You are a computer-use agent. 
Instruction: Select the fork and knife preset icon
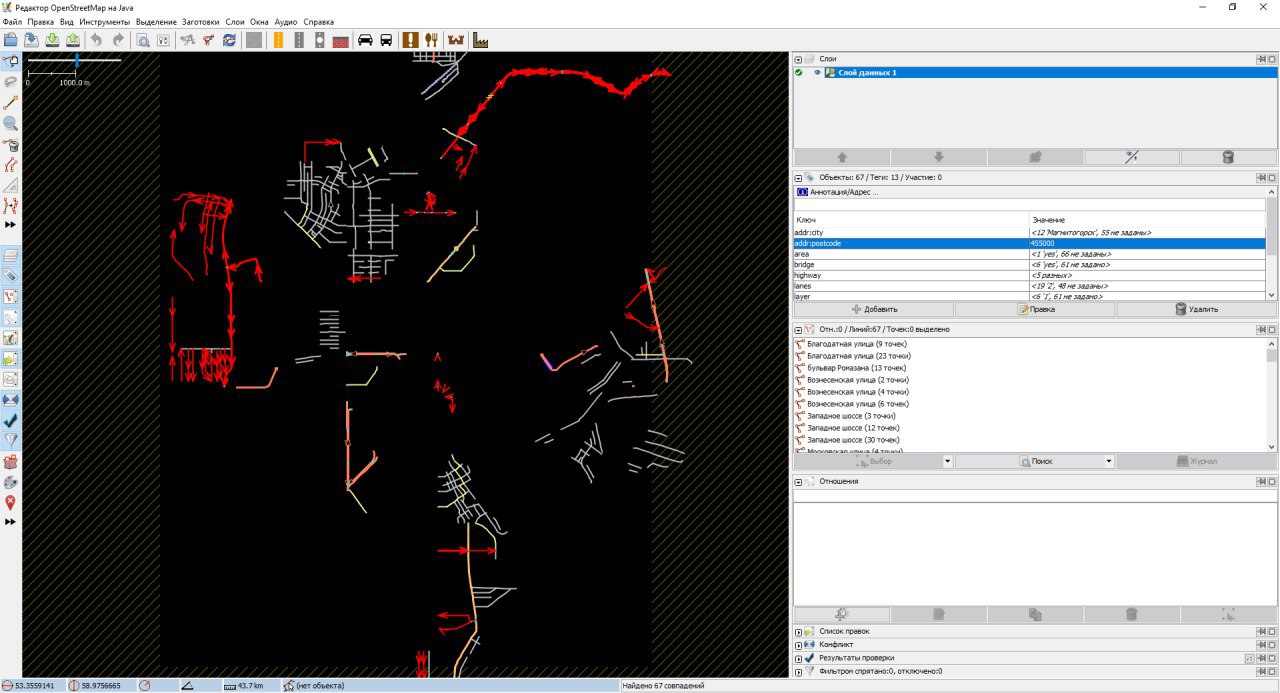pyautogui.click(x=432, y=40)
